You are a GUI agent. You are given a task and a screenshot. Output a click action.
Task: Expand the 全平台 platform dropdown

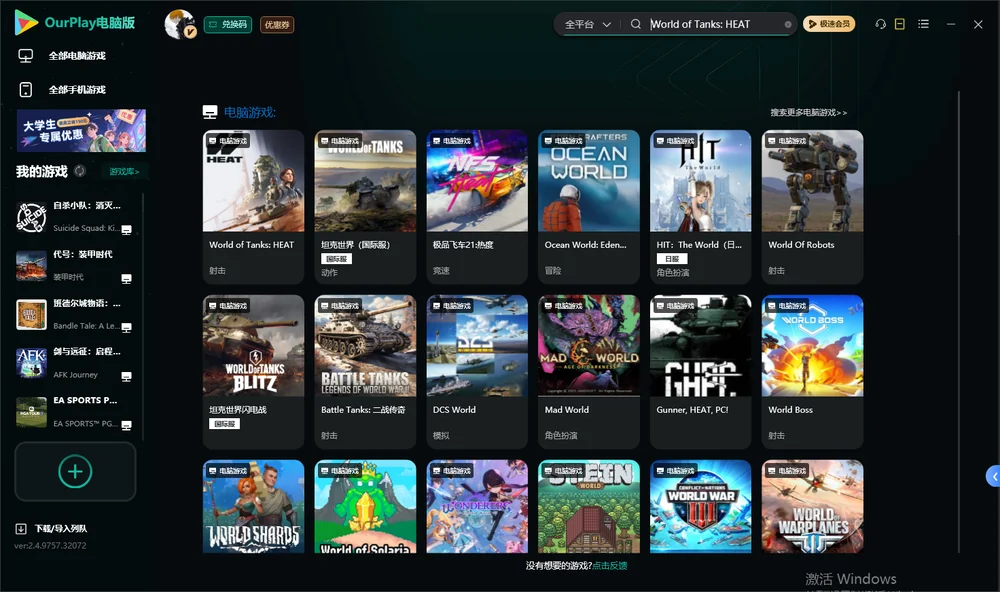coord(587,24)
